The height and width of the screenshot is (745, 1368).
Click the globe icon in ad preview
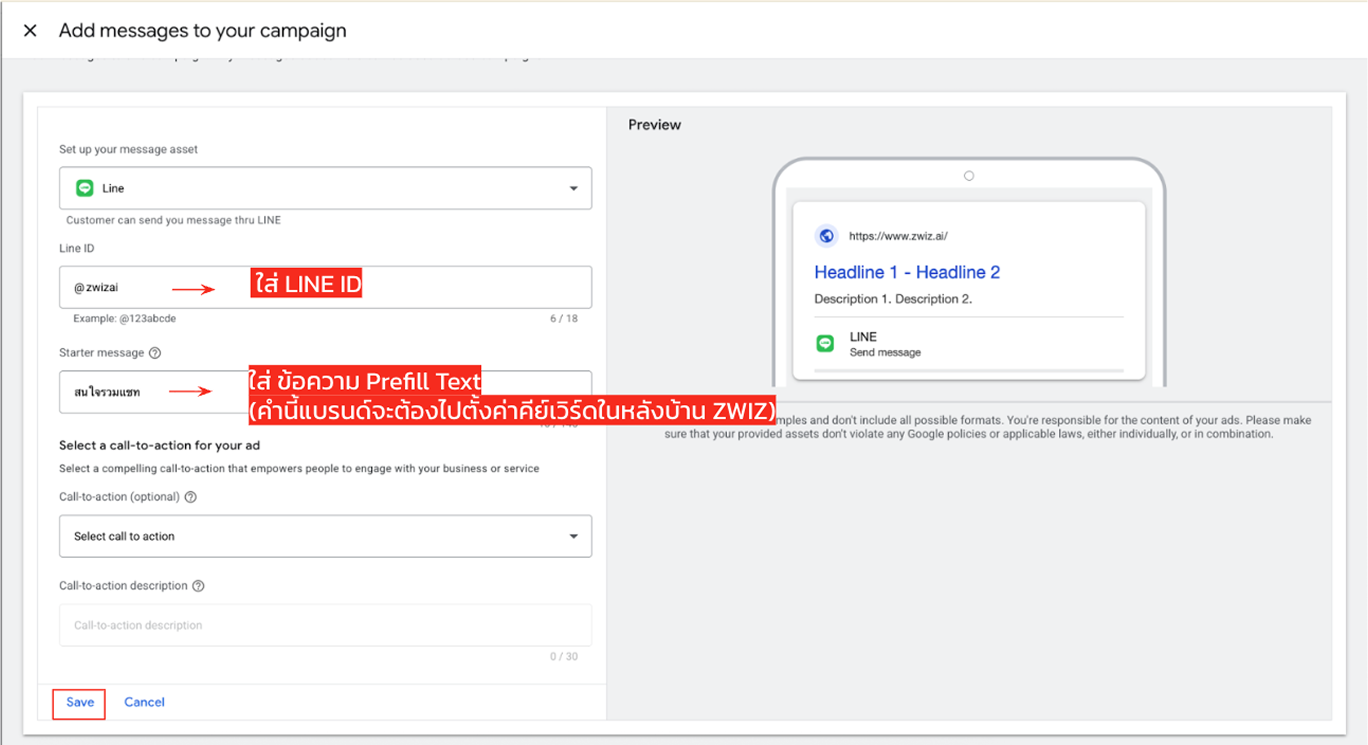click(826, 236)
